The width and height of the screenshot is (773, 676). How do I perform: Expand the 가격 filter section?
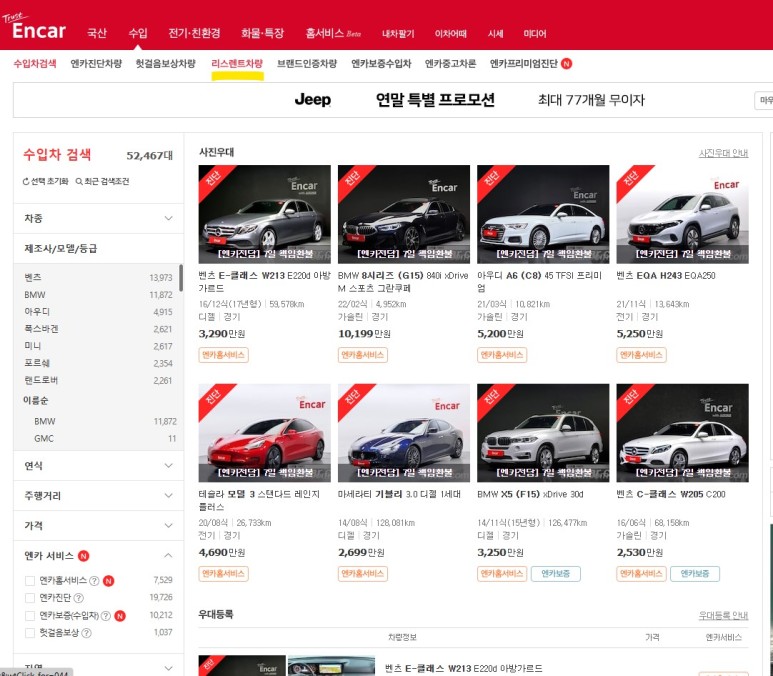pos(99,526)
